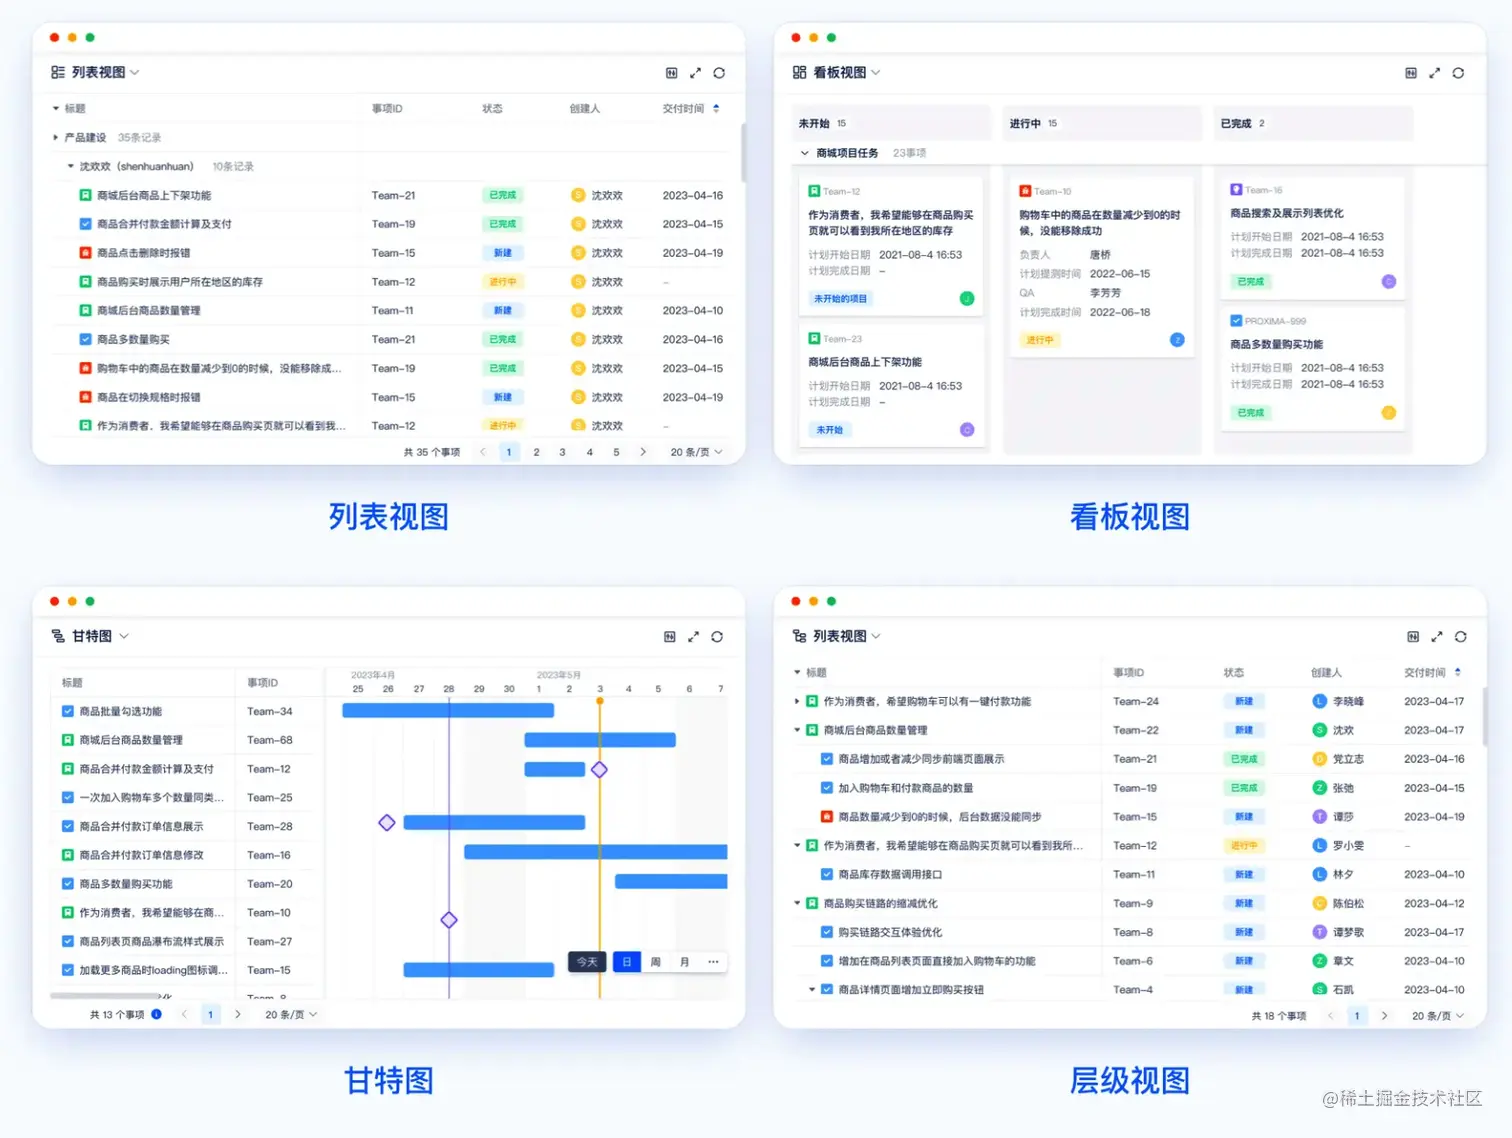The height and width of the screenshot is (1138, 1512).
Task: Toggle checkbox of 商品多数量购买功能 in 甘特图
Action: [68, 884]
